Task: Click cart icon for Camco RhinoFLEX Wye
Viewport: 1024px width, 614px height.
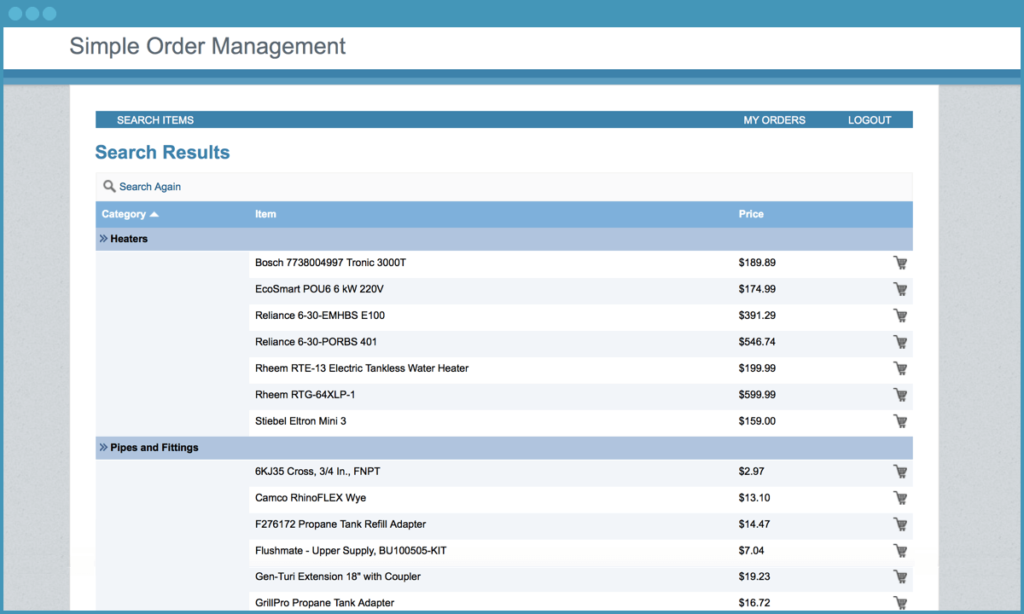Action: (x=899, y=498)
